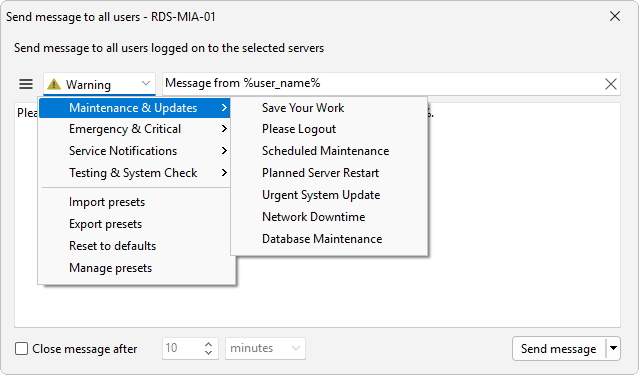
Task: Increase the close-after time with up arrow
Action: tap(209, 344)
